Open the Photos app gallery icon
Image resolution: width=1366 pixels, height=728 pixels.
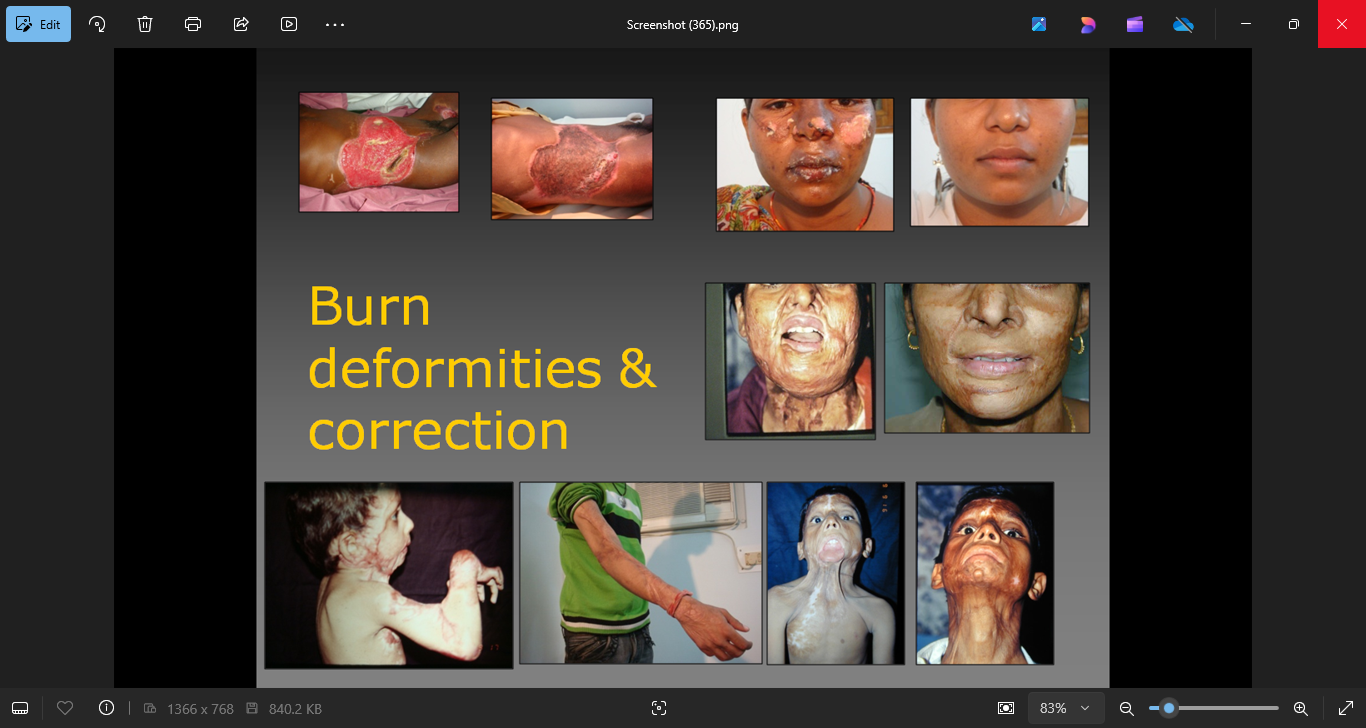click(1039, 24)
